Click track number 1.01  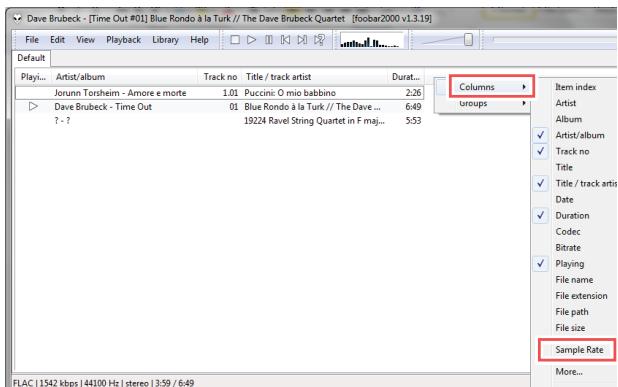click(230, 93)
